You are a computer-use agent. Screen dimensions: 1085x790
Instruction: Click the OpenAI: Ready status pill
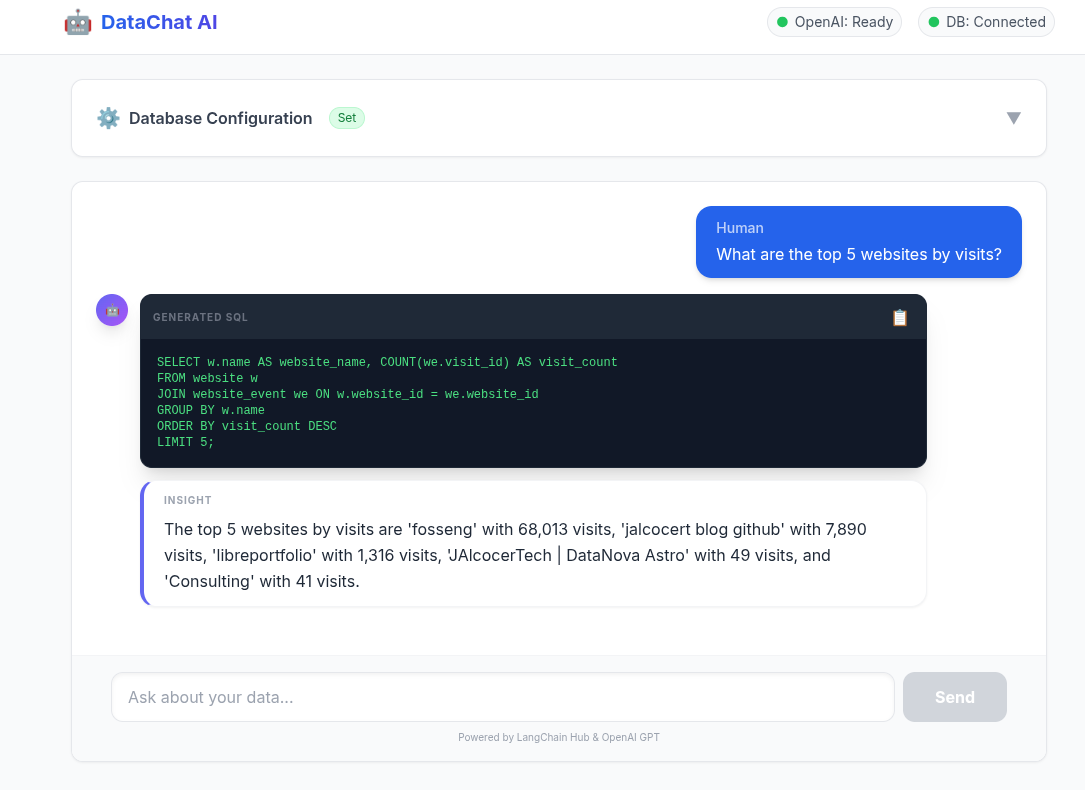(834, 22)
